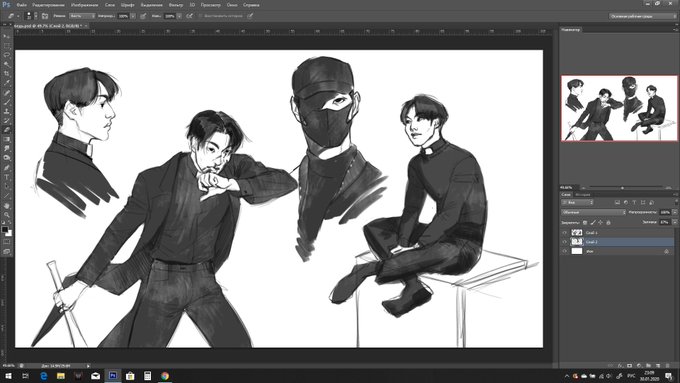This screenshot has width=680, height=383.
Task: Toggle pressure for size icon
Action: click(x=250, y=16)
